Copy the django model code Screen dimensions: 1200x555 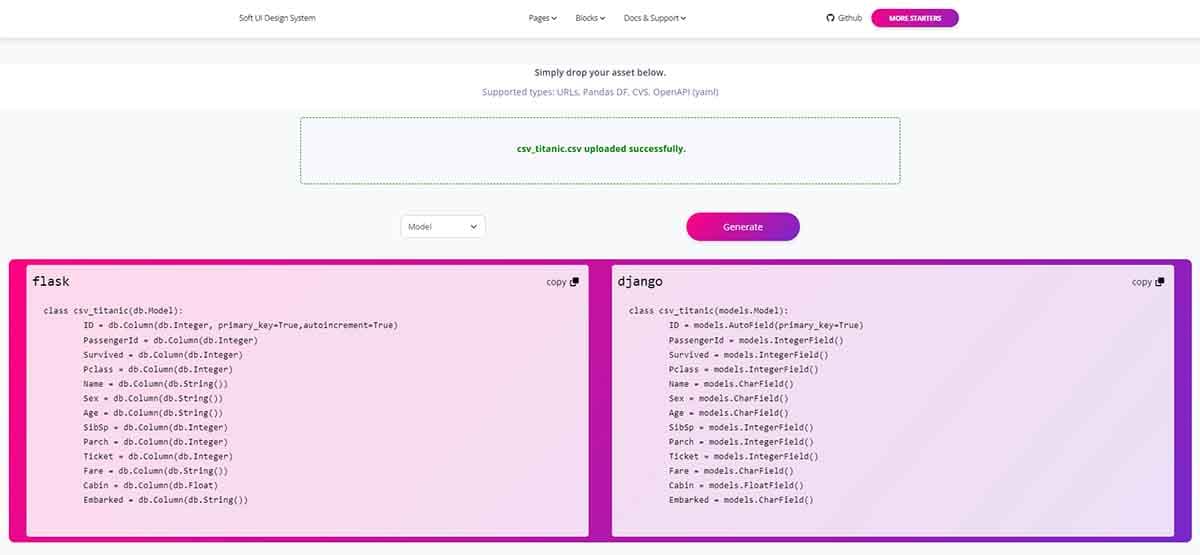1147,282
